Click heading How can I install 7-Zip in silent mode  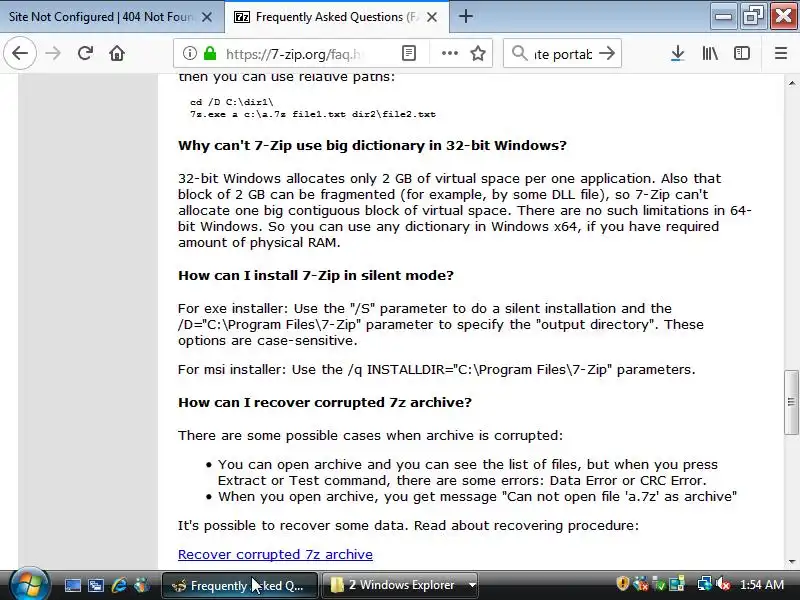(316, 276)
